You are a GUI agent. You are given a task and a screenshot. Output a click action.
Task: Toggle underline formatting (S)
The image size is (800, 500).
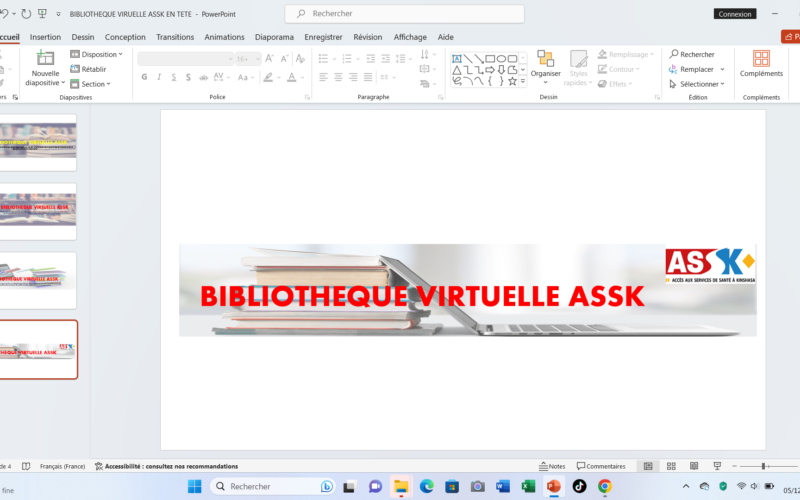click(x=174, y=77)
